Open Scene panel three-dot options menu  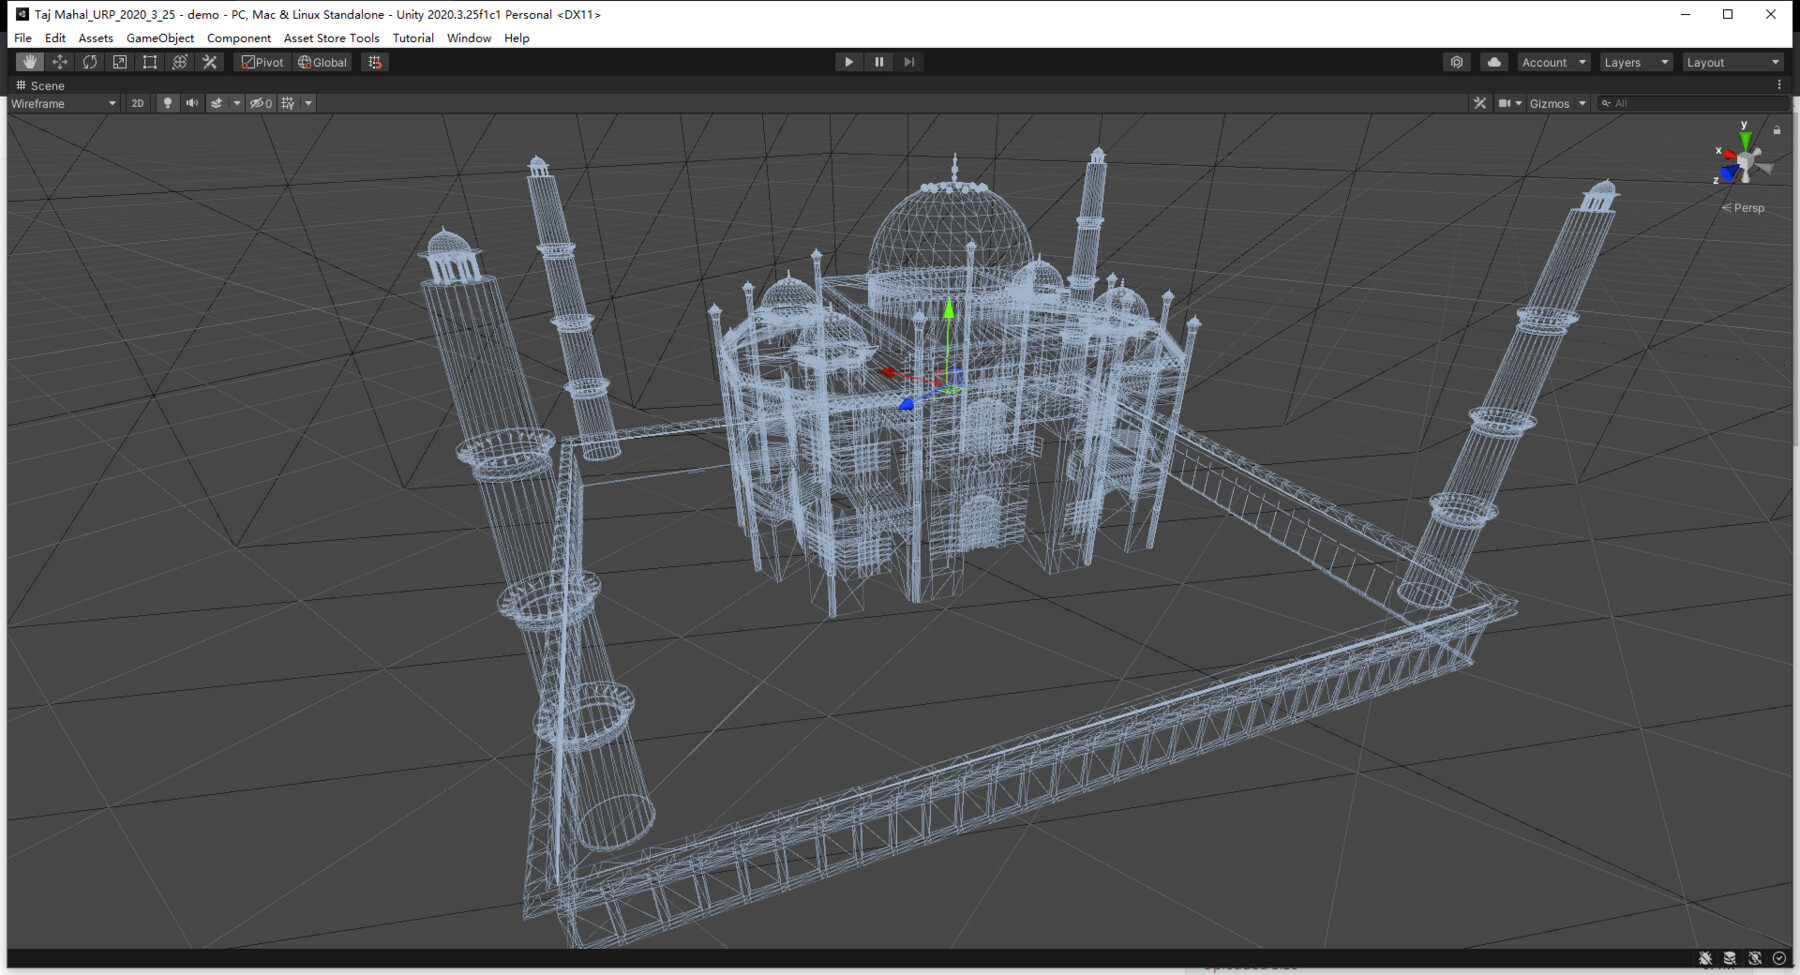1779,85
